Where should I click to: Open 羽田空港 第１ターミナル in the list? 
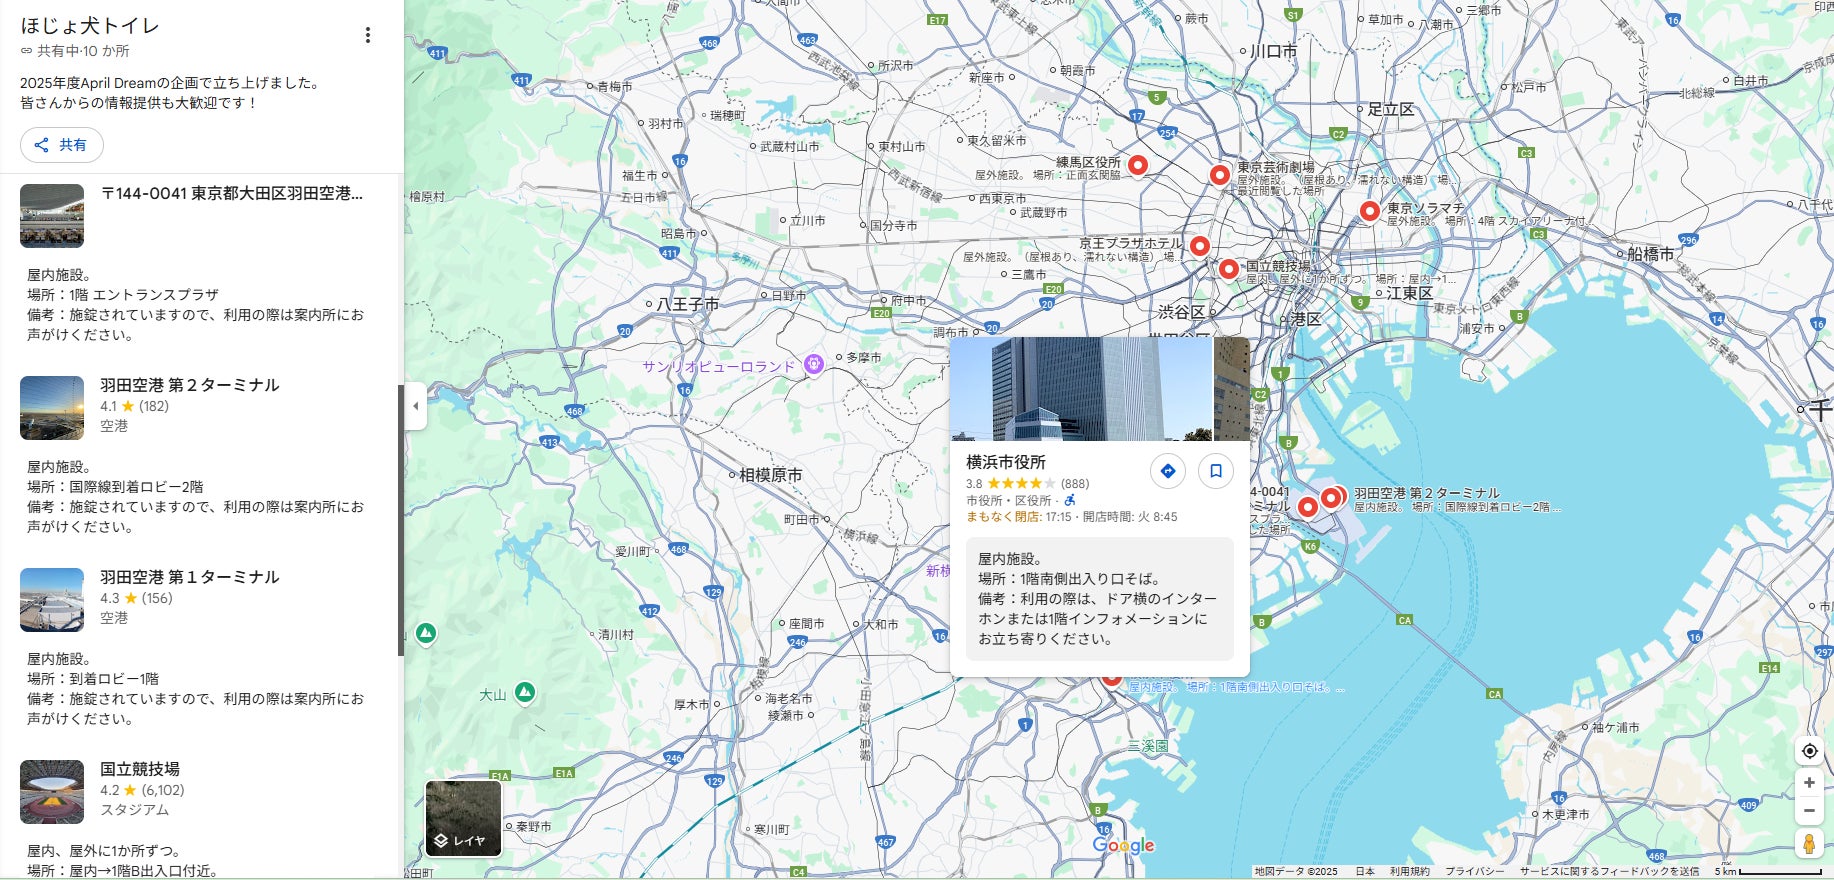[x=190, y=577]
